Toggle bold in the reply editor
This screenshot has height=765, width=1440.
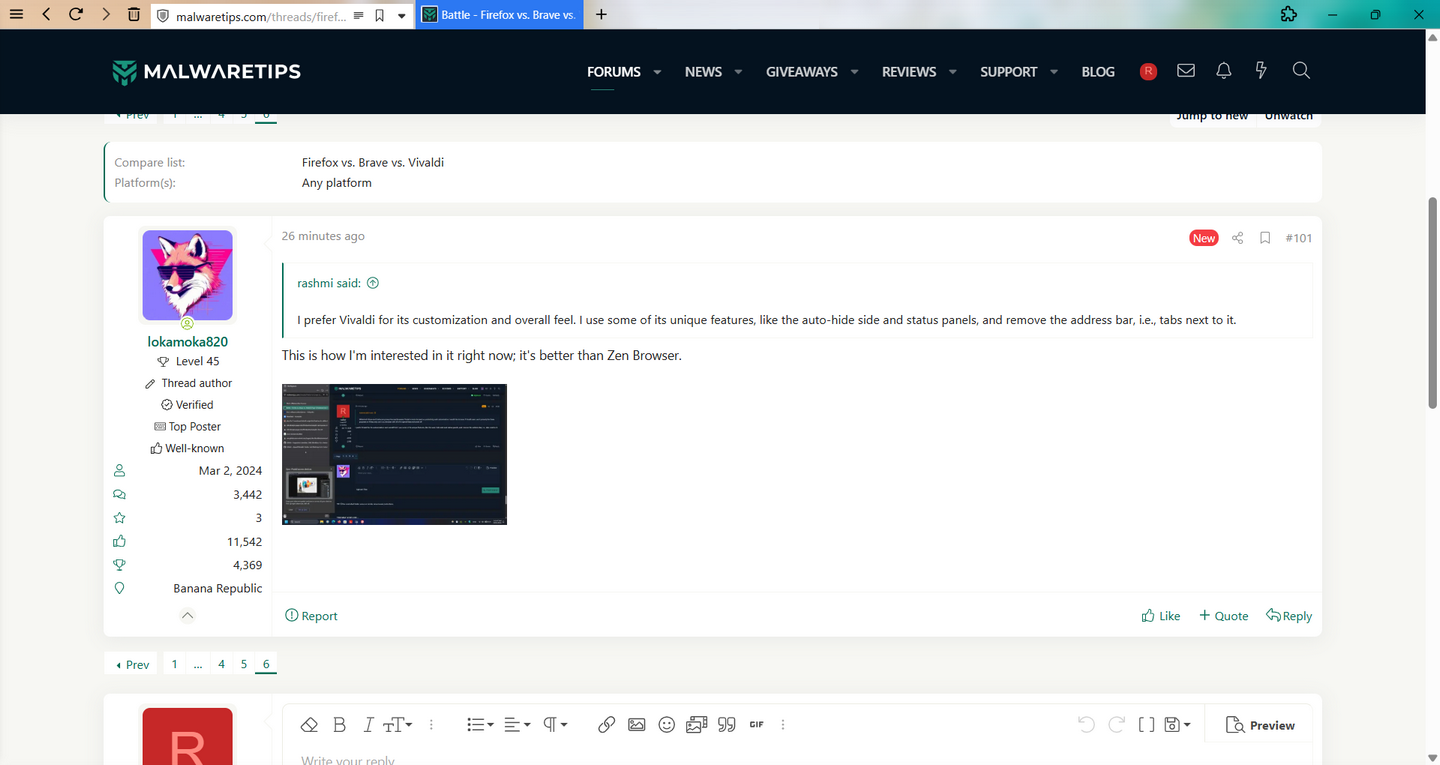(x=339, y=725)
